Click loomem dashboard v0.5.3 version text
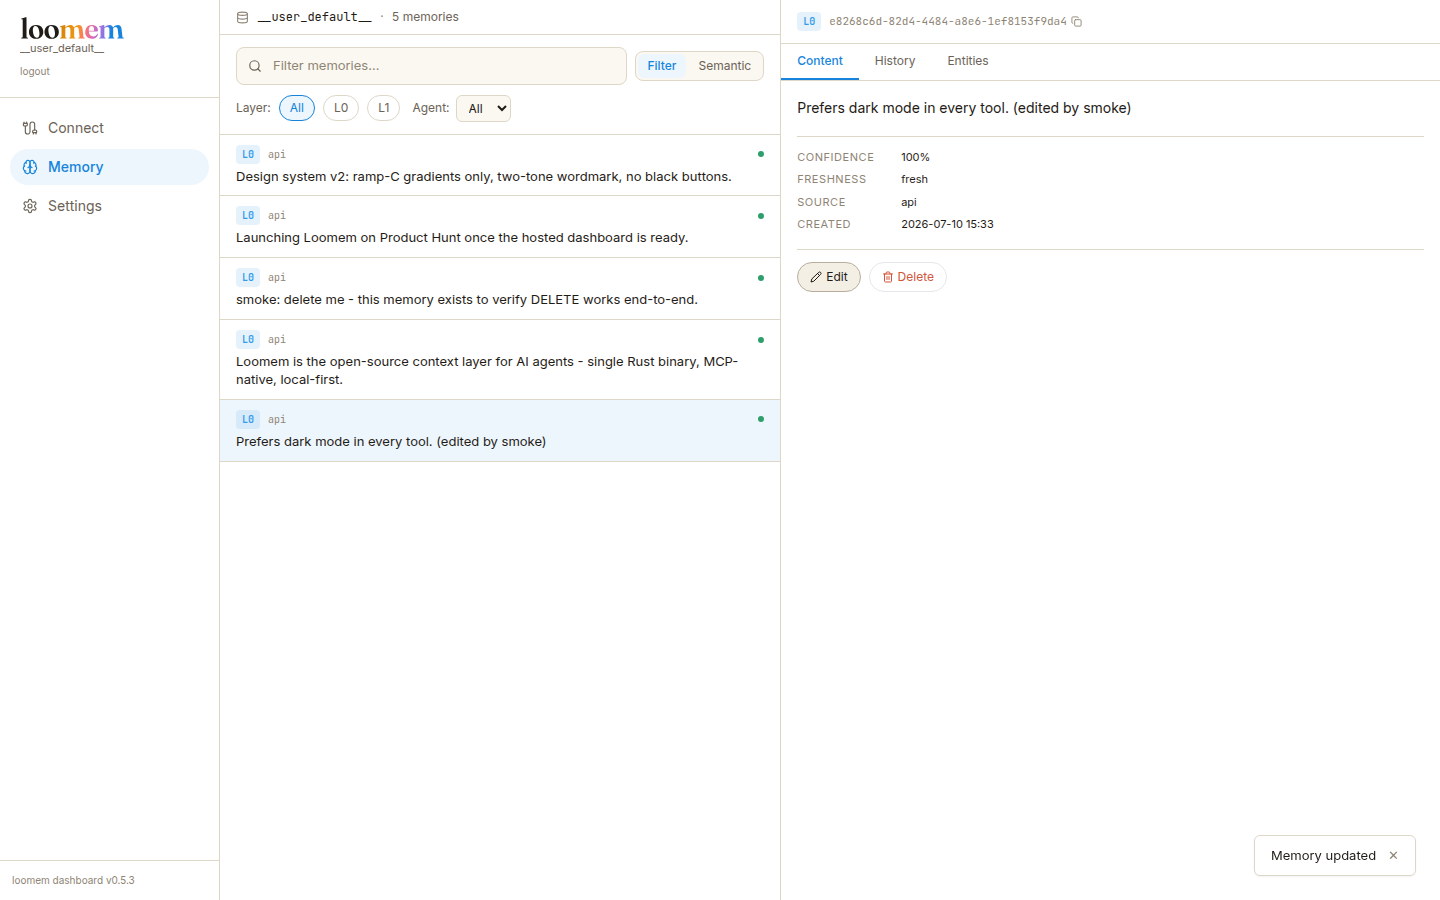1440x900 pixels. [x=73, y=881]
